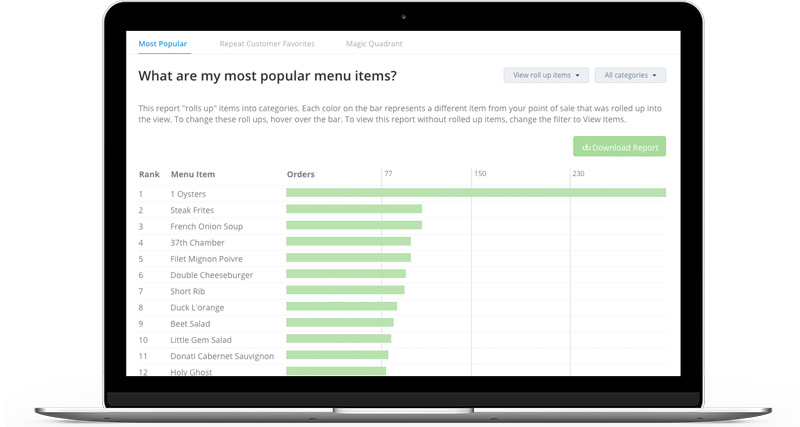800x427 pixels.
Task: Click the Orders column header
Action: (301, 174)
